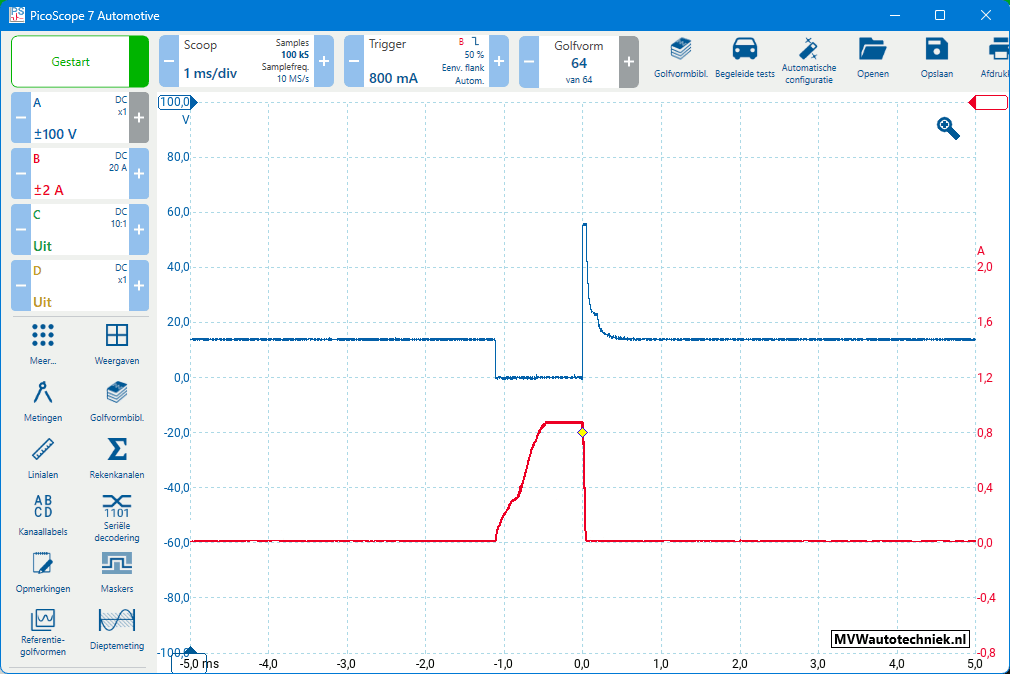
Task: Open the Maskers tool
Action: pyautogui.click(x=117, y=573)
